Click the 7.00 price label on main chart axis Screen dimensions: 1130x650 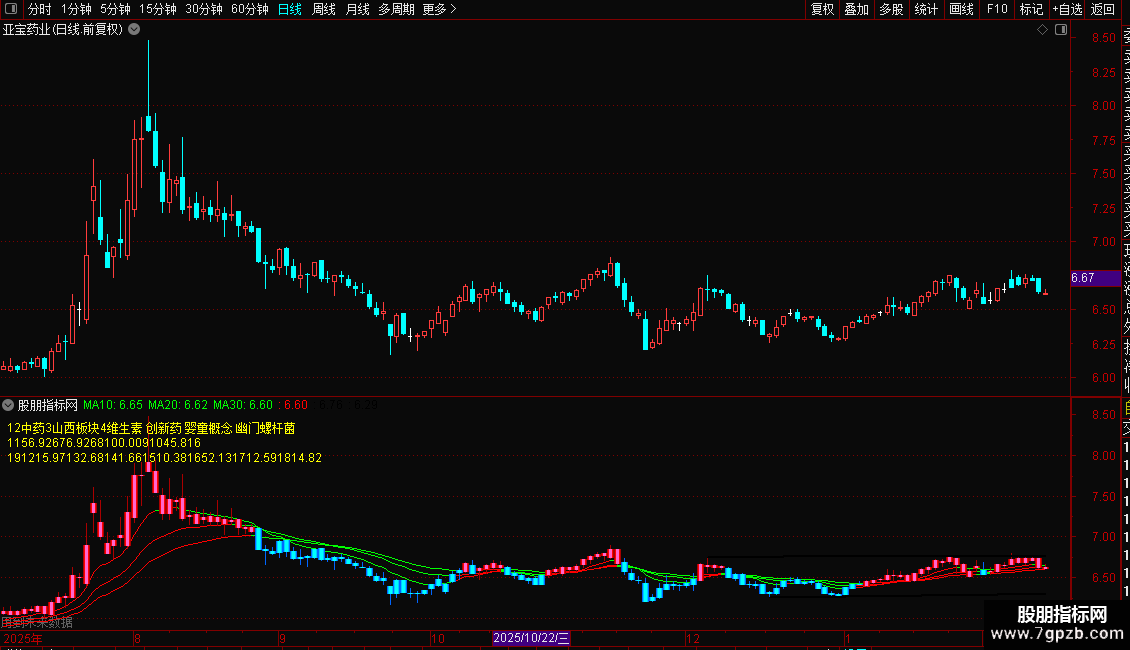[x=1103, y=242]
